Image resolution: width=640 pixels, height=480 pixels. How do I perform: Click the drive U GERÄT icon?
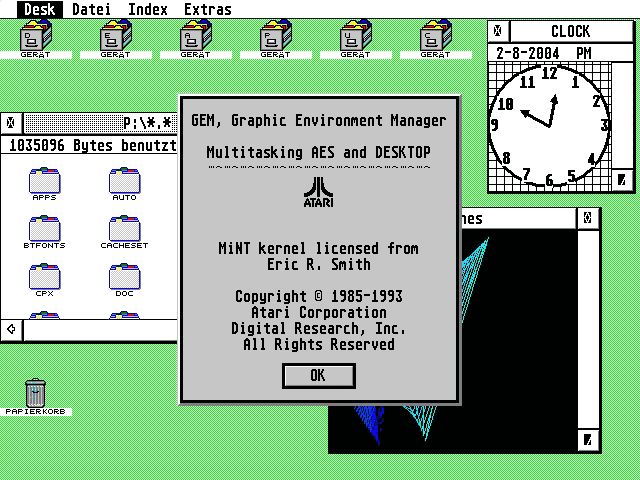(356, 38)
